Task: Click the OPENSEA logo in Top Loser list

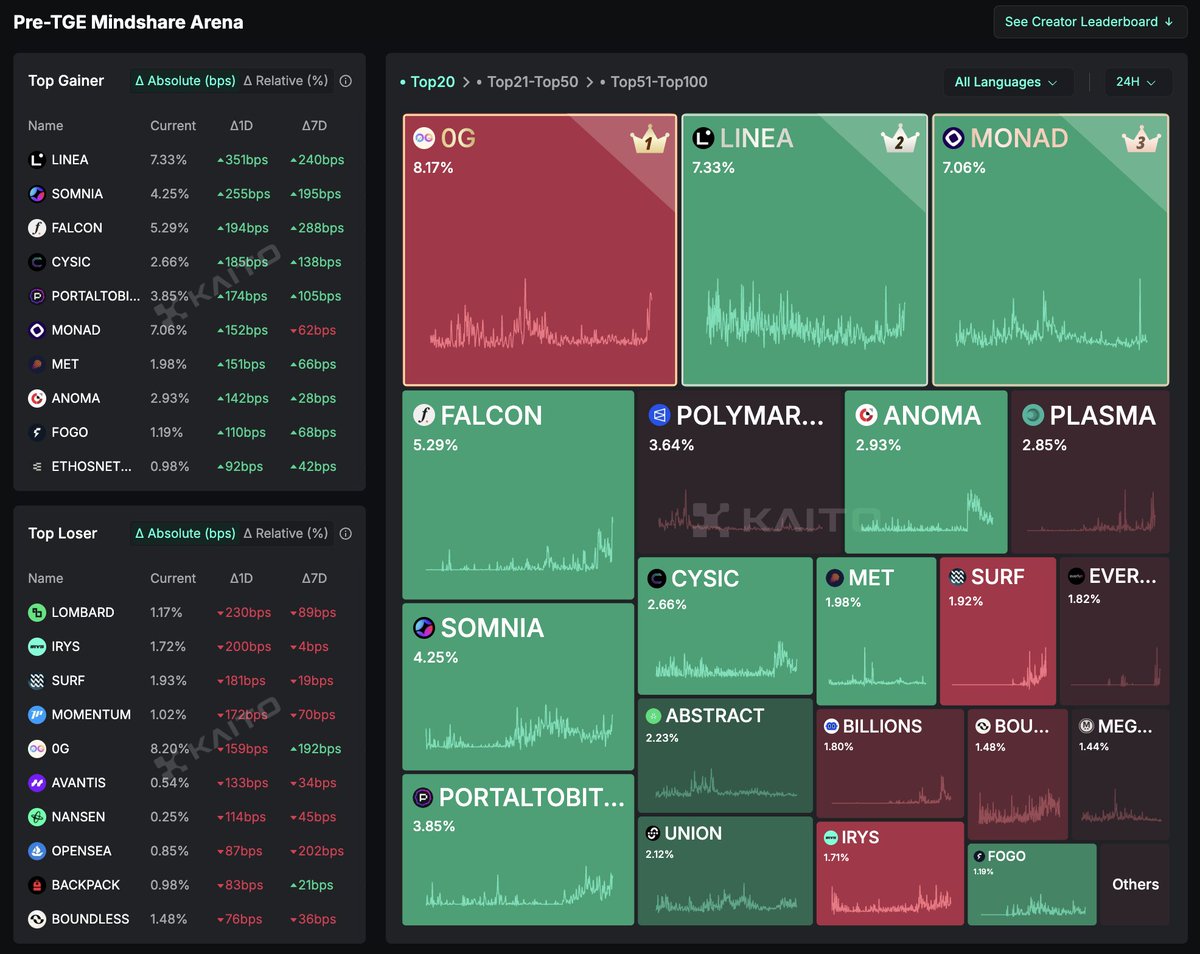Action: [37, 851]
